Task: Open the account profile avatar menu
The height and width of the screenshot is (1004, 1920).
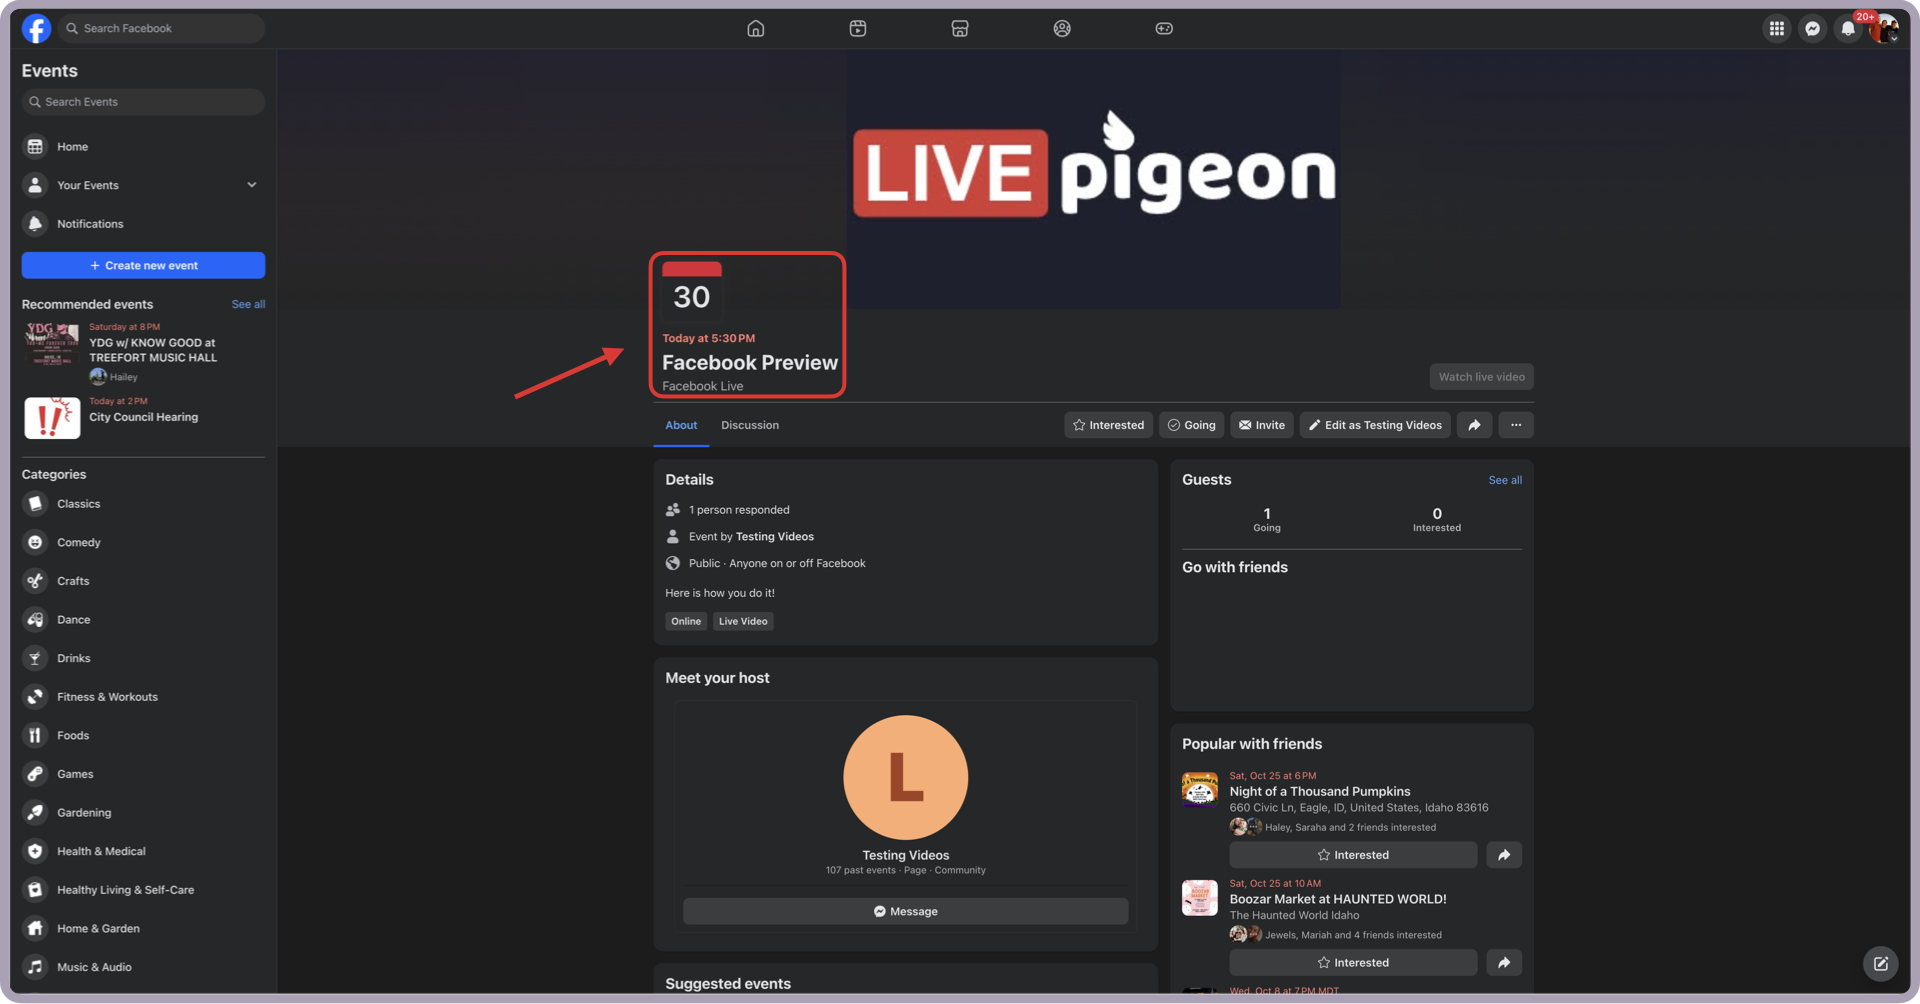Action: pyautogui.click(x=1885, y=28)
